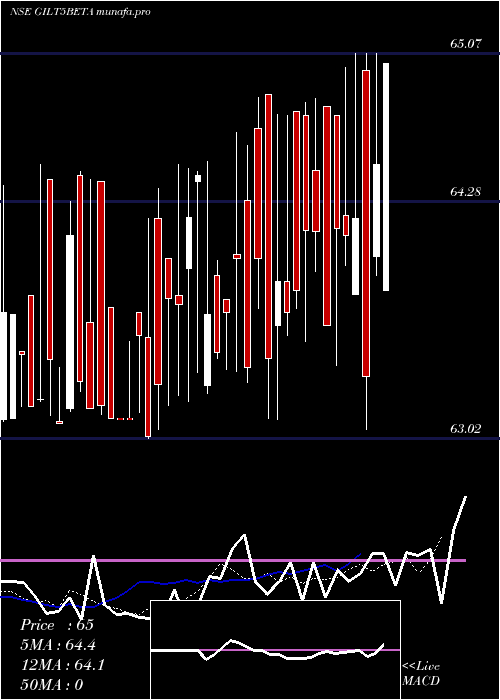The height and width of the screenshot is (700, 500).
Task: Click the NSE GILT5BETA munafa.pro title
Action: coord(80,12)
